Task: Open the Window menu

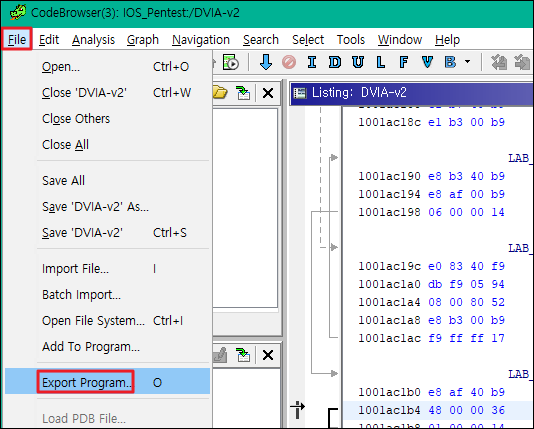Action: pos(400,39)
